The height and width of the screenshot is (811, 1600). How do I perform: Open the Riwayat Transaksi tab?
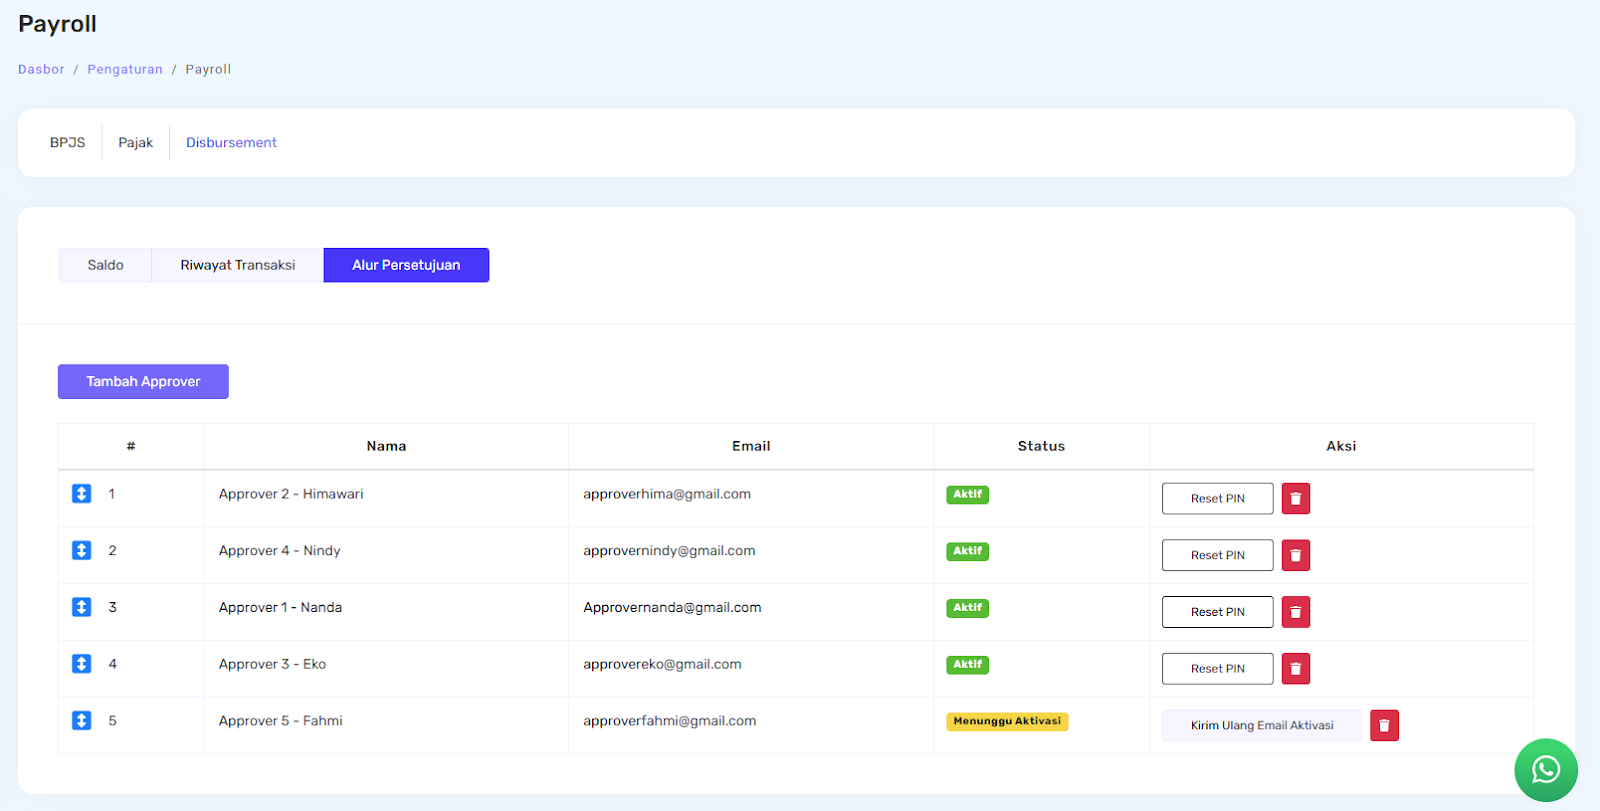tap(237, 265)
